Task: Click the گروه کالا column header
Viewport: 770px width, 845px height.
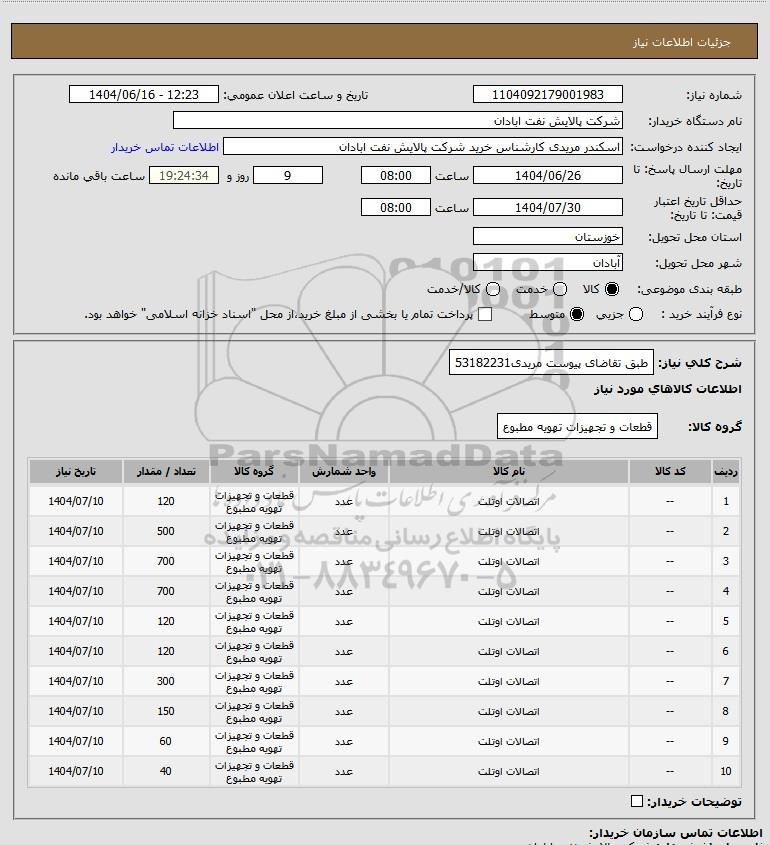Action: click(x=254, y=472)
